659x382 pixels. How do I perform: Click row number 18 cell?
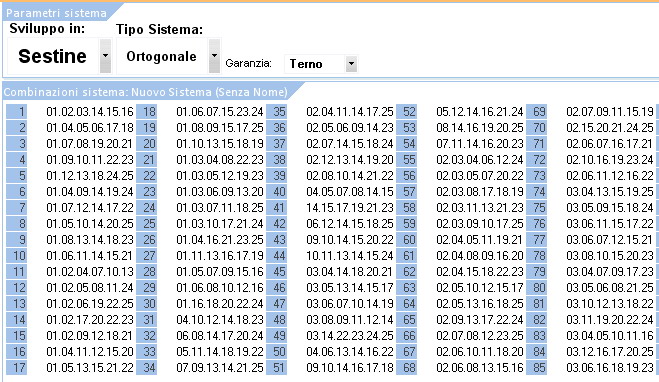pyautogui.click(x=147, y=112)
